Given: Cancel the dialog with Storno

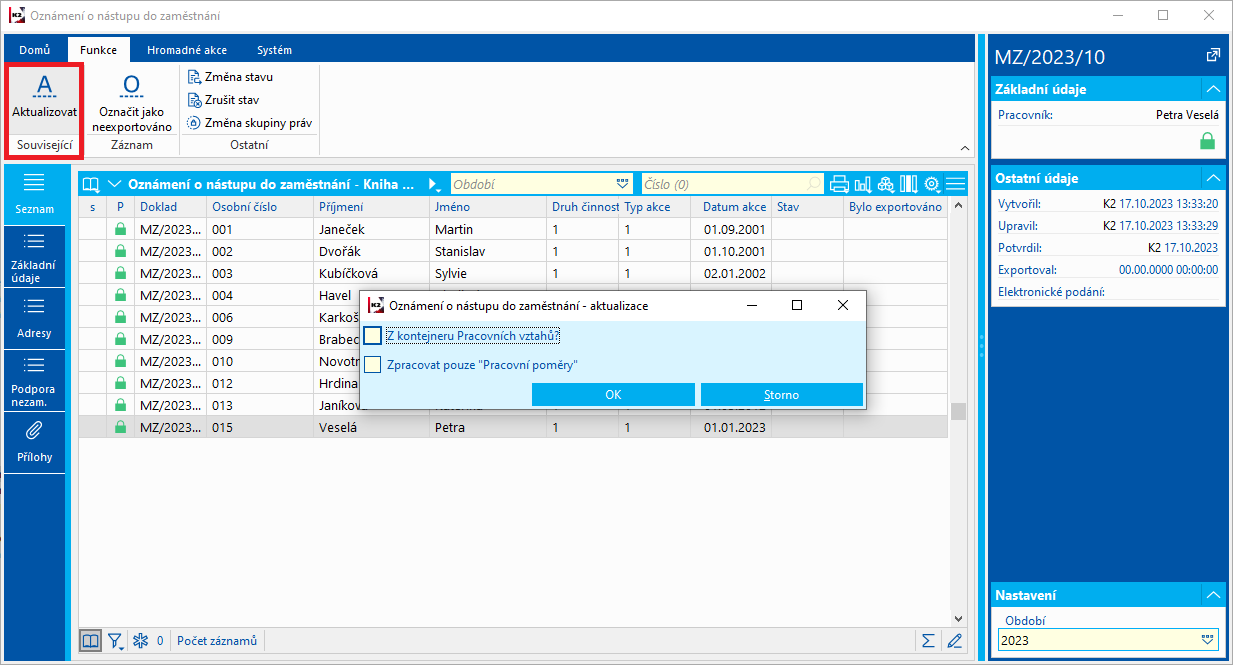Looking at the screenshot, I should (782, 395).
